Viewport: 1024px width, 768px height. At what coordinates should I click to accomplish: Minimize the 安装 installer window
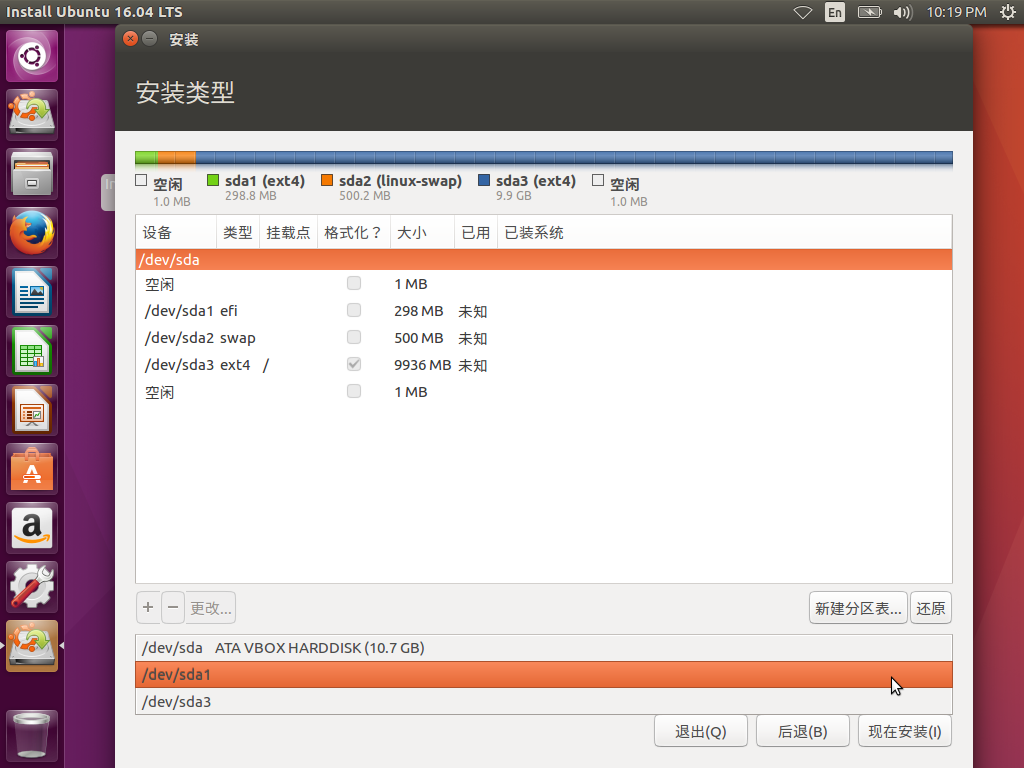click(150, 39)
